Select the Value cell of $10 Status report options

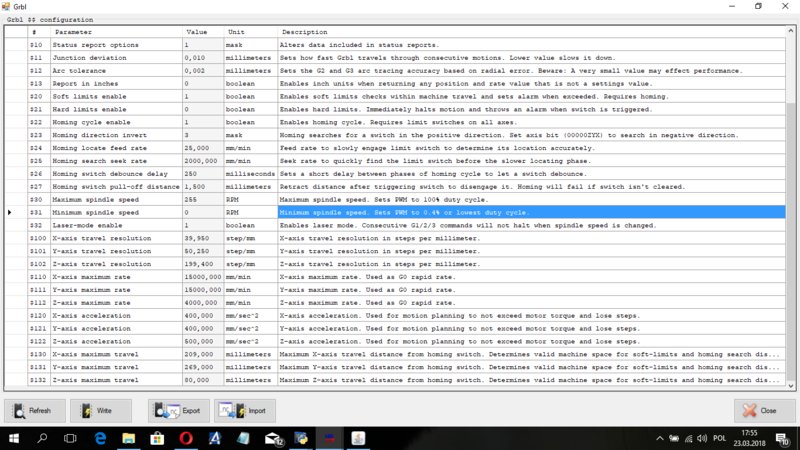(x=203, y=45)
